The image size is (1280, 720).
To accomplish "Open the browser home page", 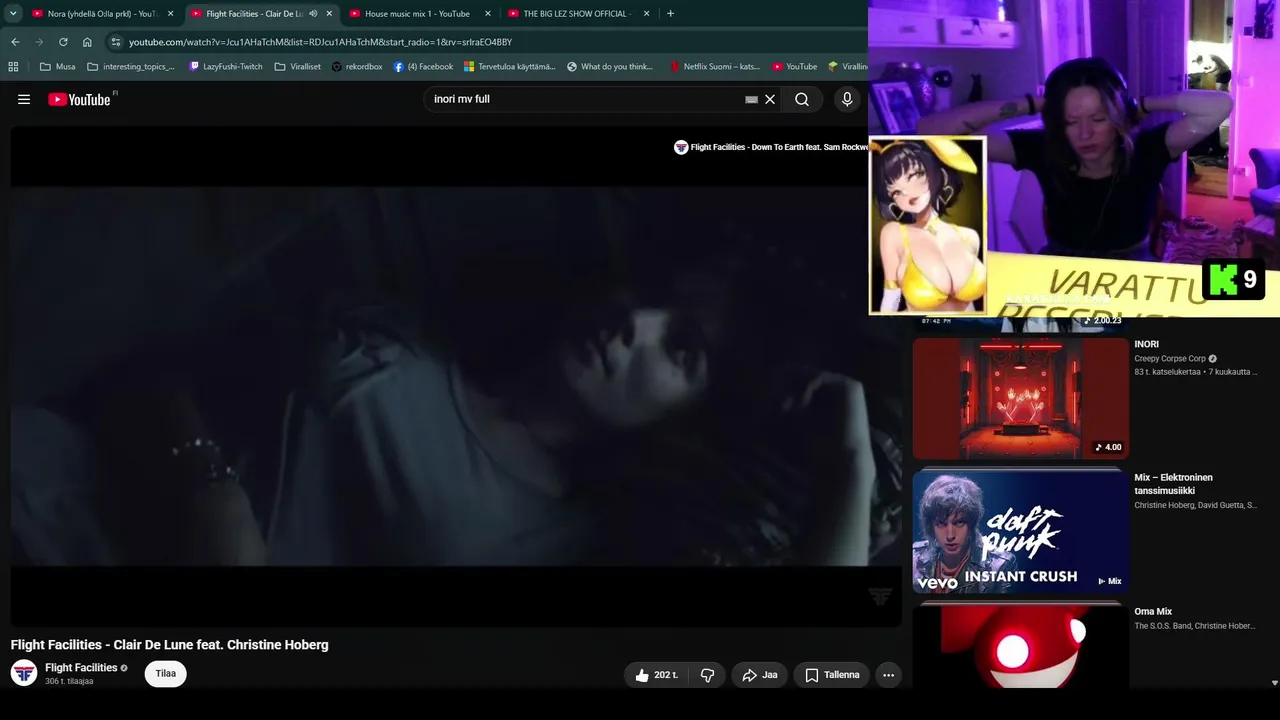I will click(x=87, y=42).
